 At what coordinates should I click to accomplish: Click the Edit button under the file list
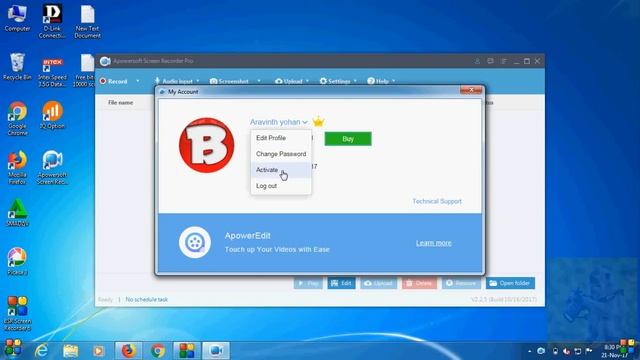click(341, 283)
